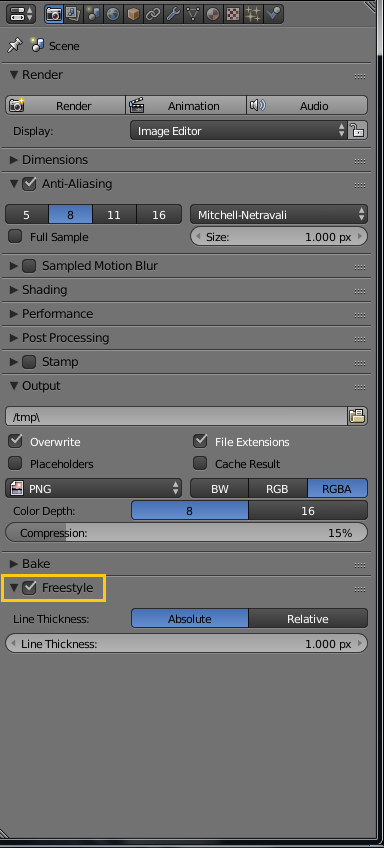Uncheck the Overwrite option
This screenshot has width=384, height=848.
coord(16,441)
